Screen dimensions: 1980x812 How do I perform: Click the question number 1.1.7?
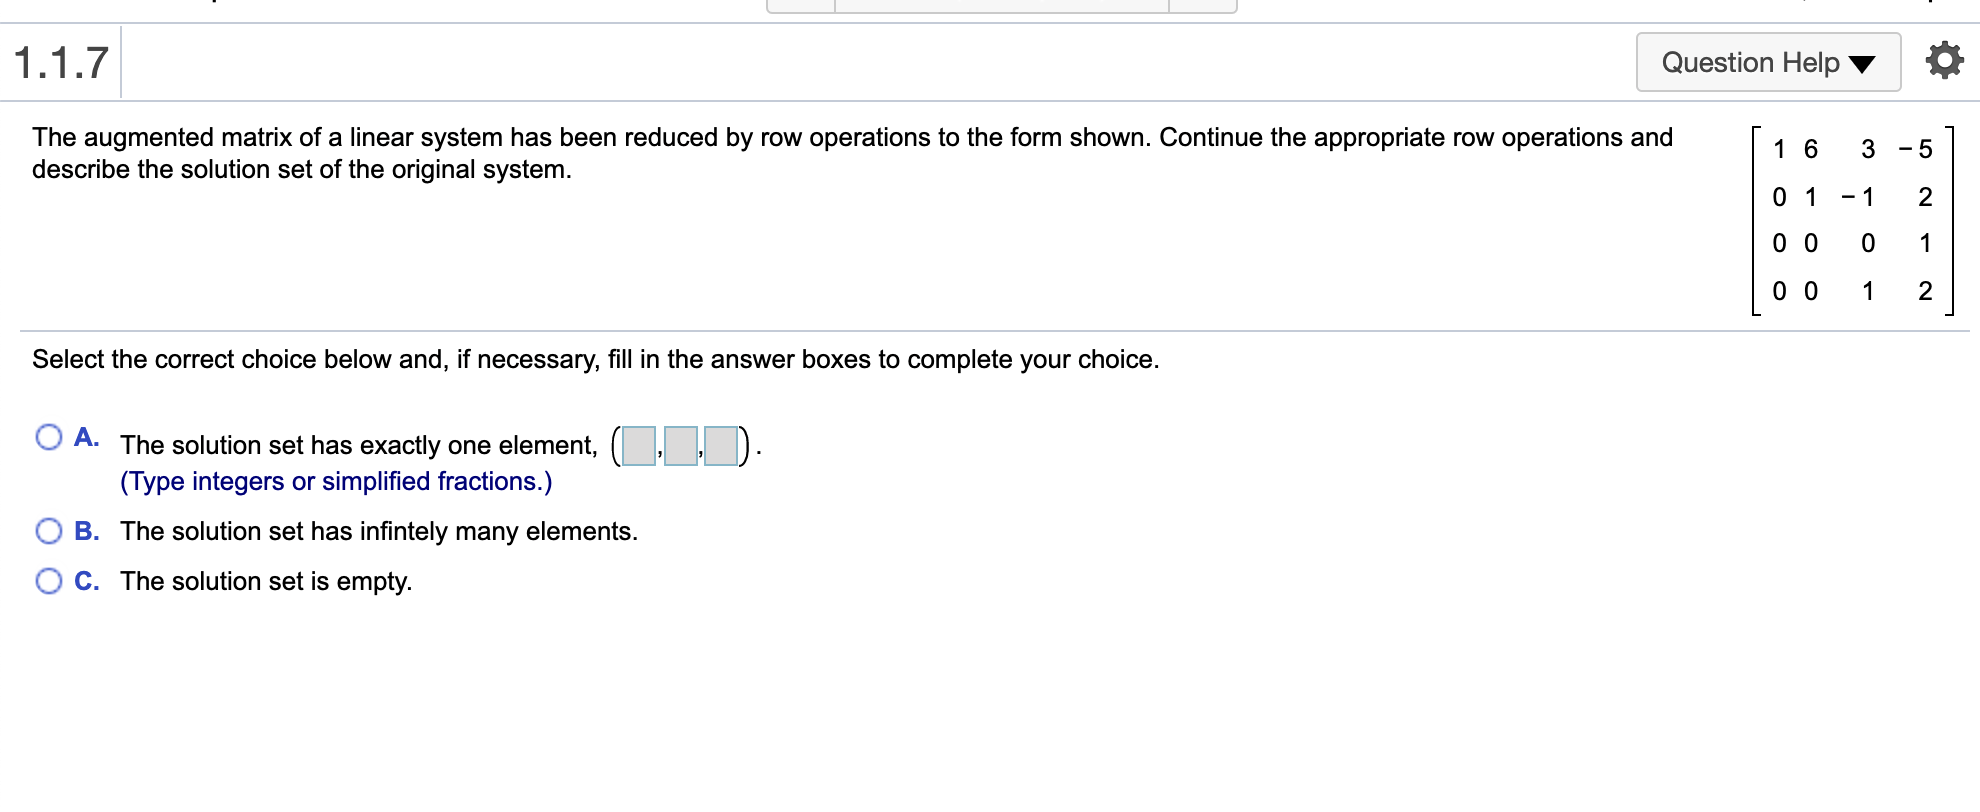click(61, 63)
